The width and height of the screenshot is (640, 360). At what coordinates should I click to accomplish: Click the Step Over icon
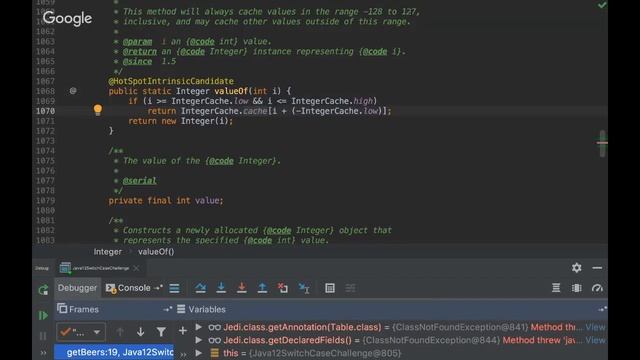coord(200,288)
